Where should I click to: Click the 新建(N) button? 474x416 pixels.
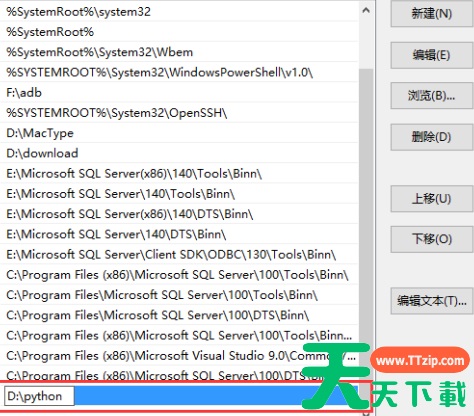click(432, 14)
